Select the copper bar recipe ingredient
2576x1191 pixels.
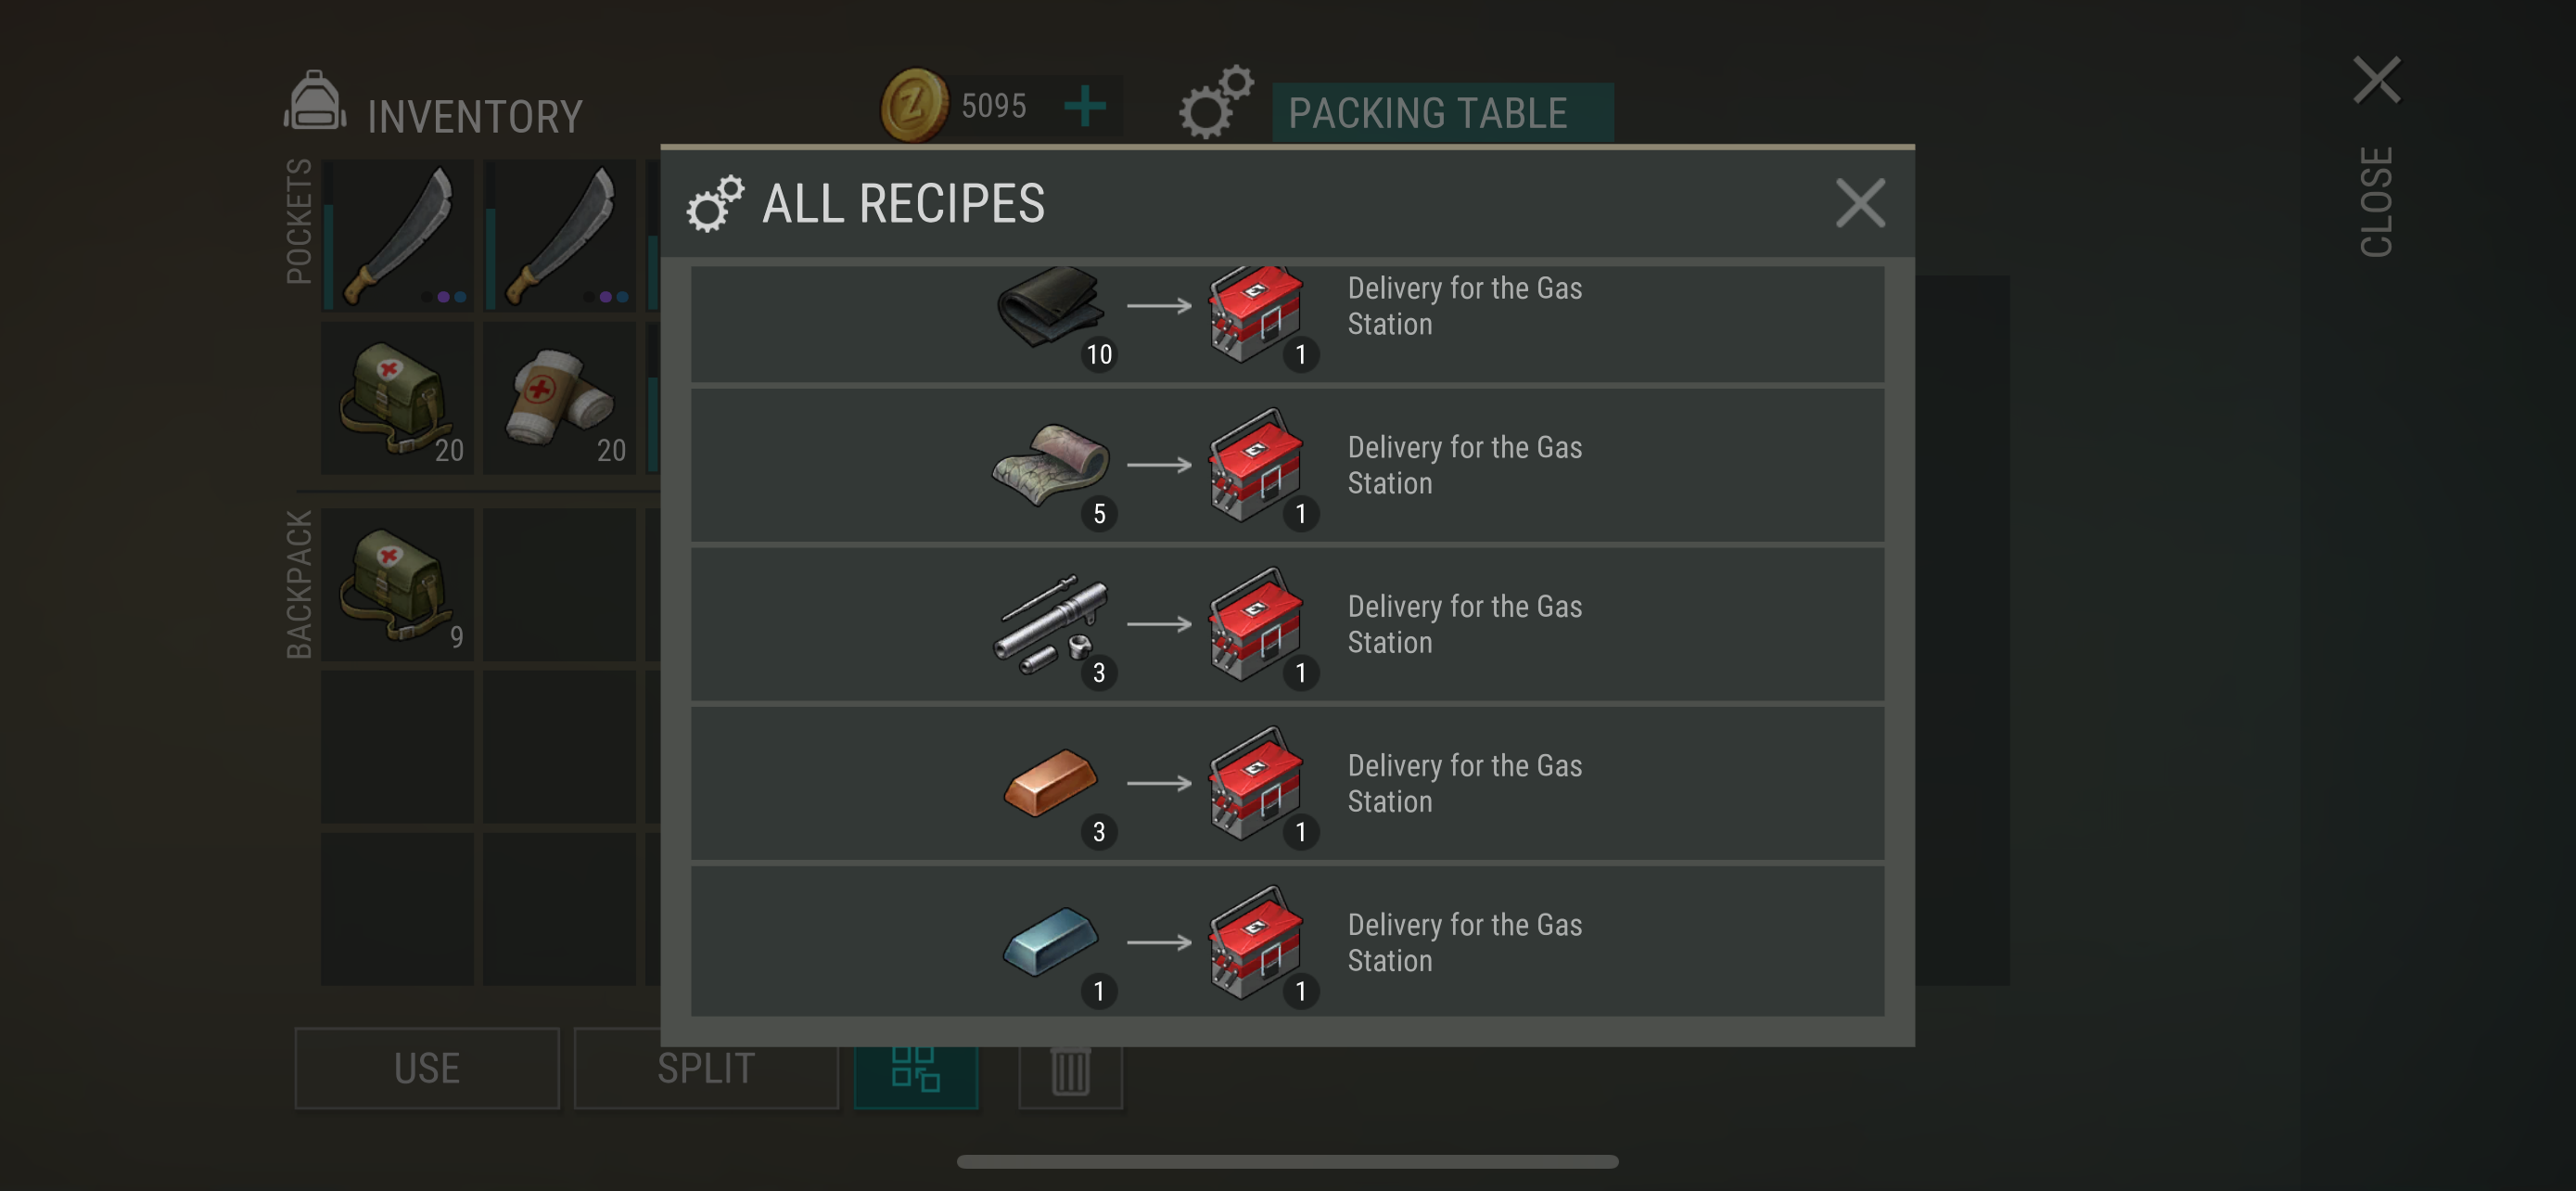[x=1052, y=785]
